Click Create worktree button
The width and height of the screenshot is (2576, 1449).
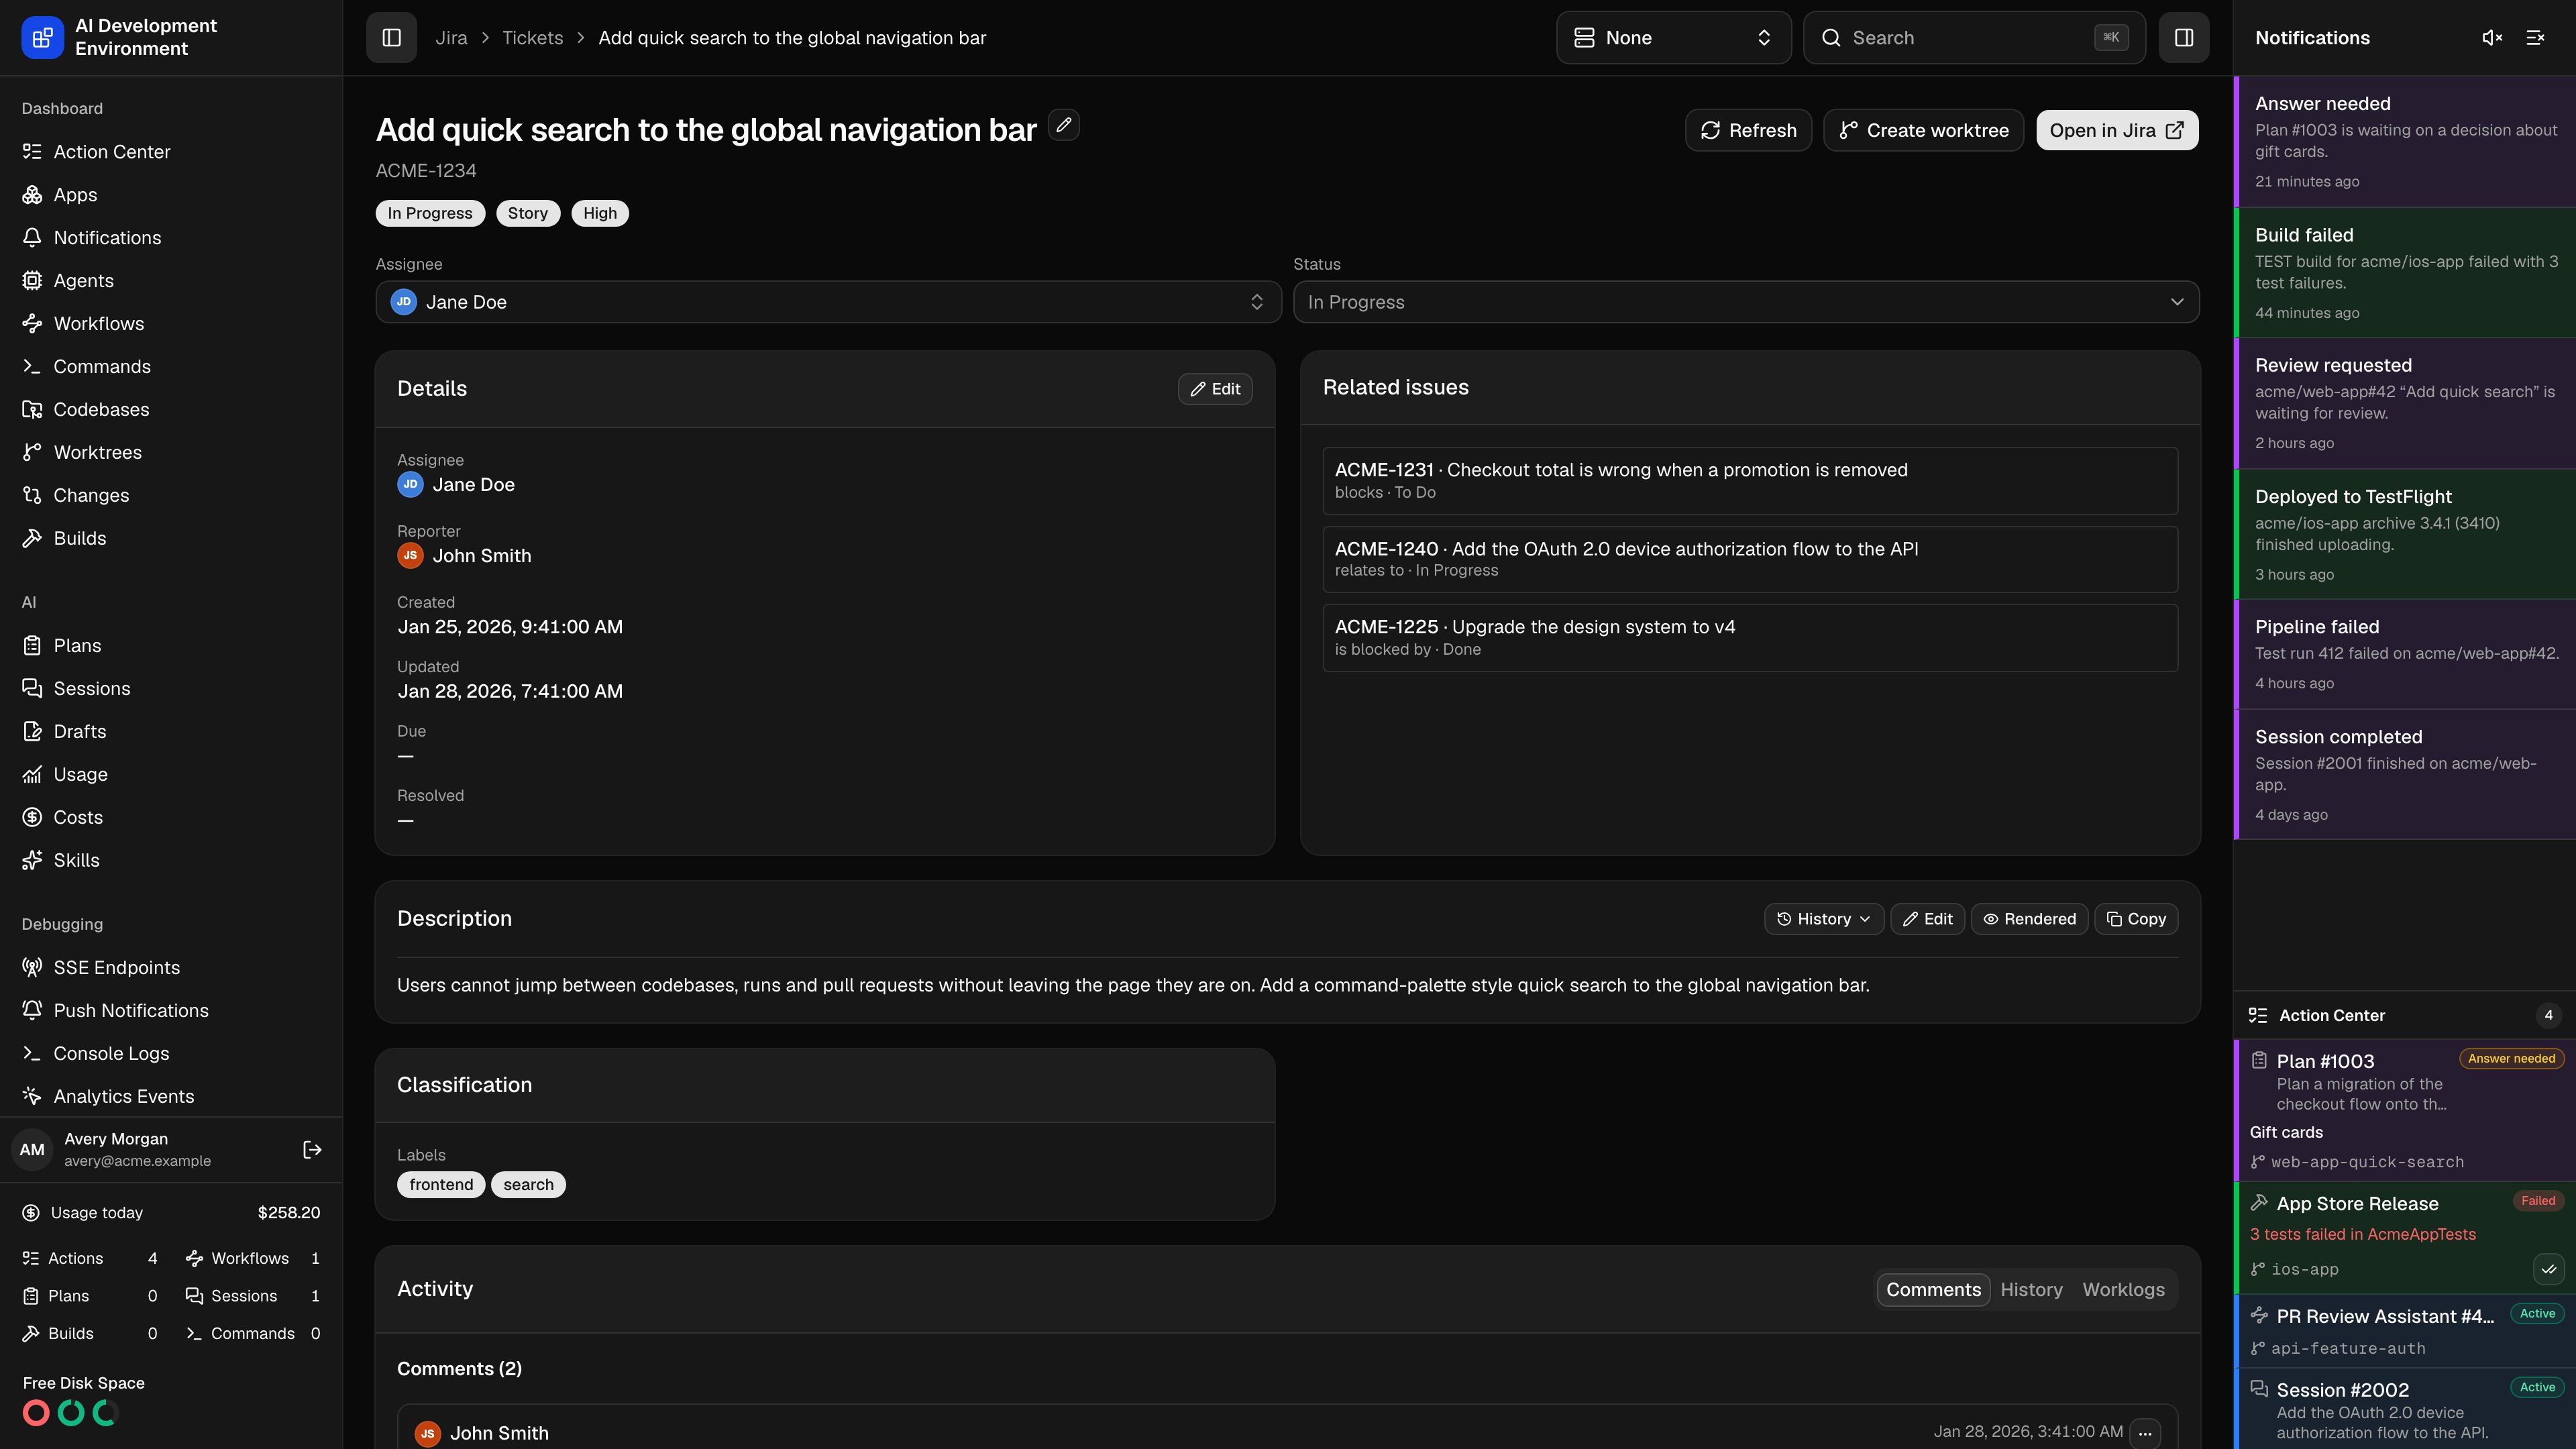(1923, 130)
